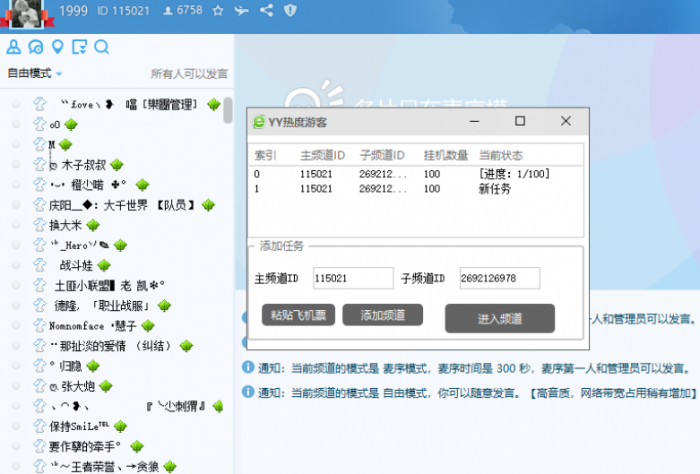
Task: Click the 子频道ID input field
Action: point(499,278)
